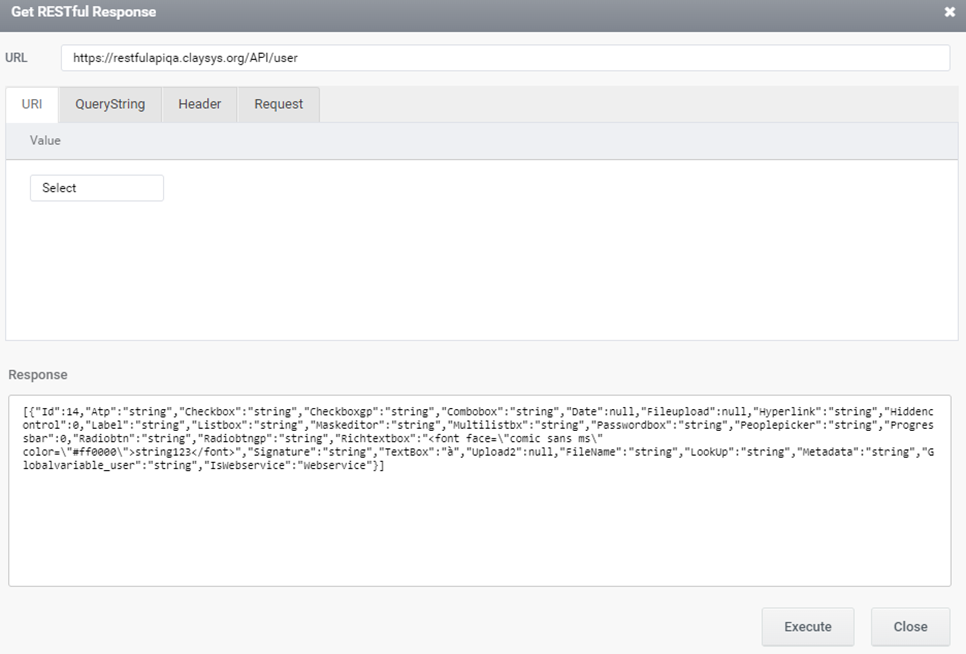
Task: Close the Get RESTful Response dialog with X
Action: tap(949, 12)
